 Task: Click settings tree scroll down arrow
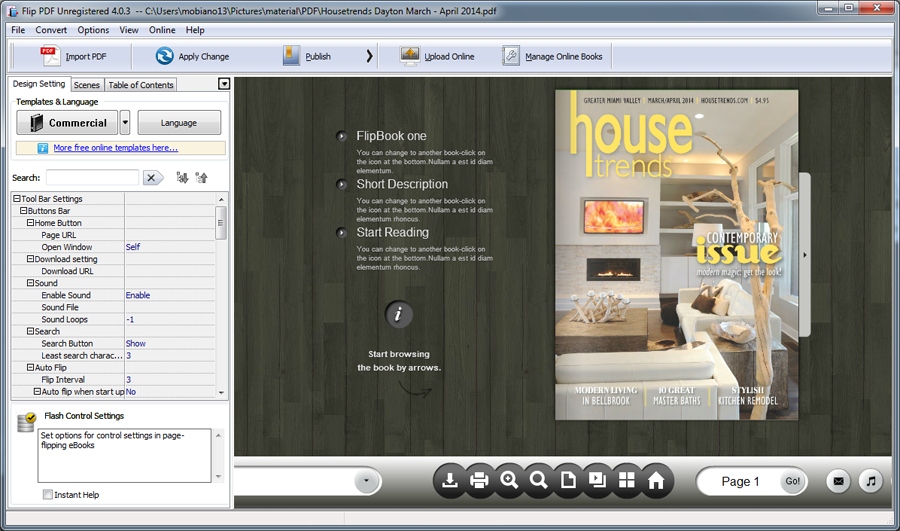221,393
